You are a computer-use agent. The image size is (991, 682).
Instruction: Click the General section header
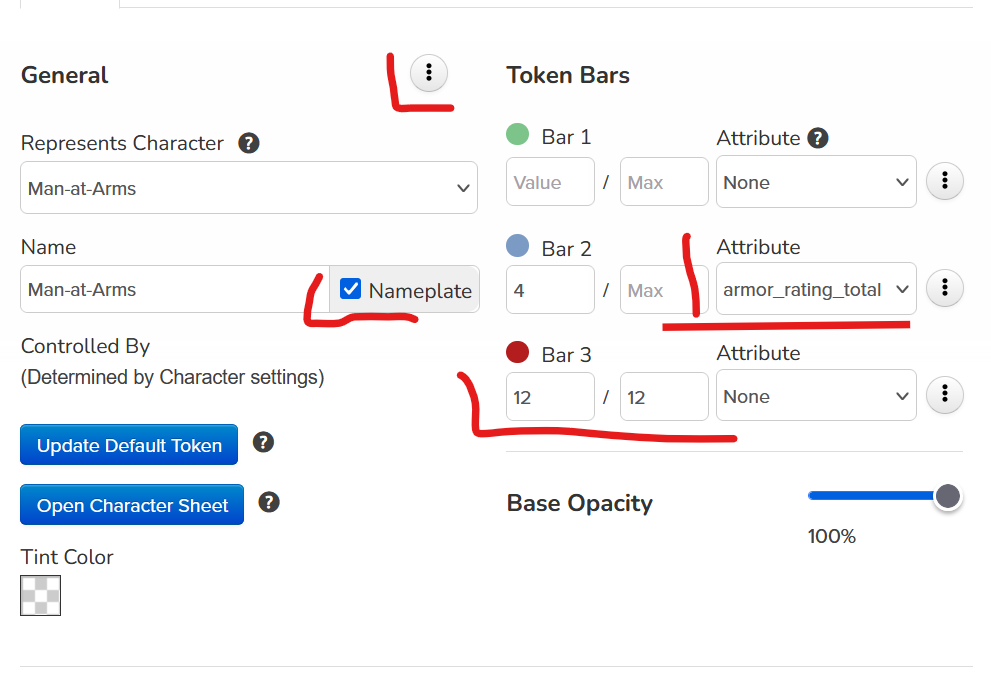64,75
